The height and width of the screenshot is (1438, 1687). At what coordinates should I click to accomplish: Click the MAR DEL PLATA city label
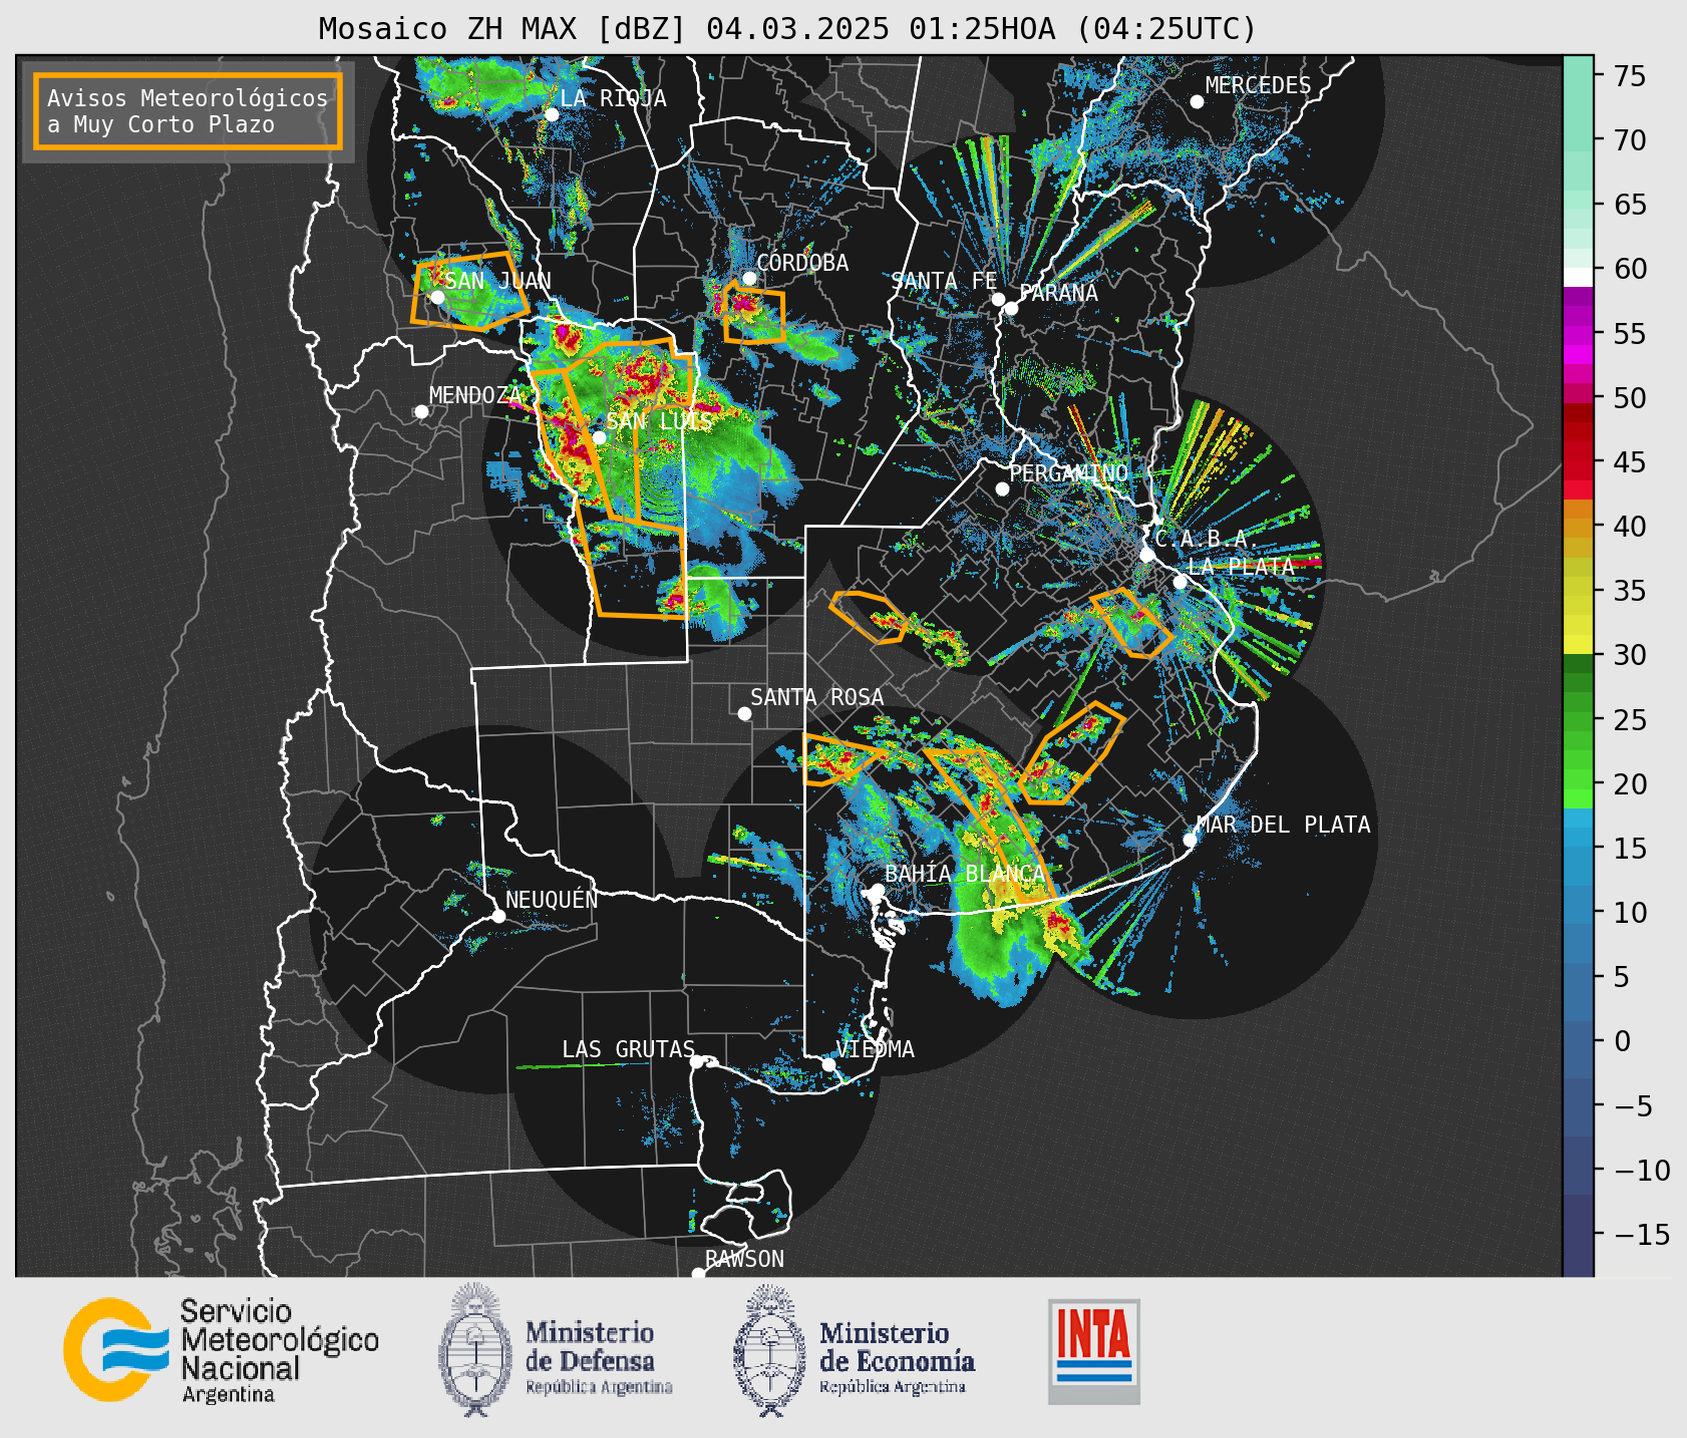point(1283,824)
